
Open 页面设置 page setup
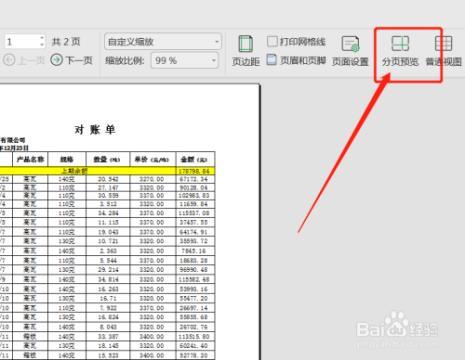(x=350, y=51)
